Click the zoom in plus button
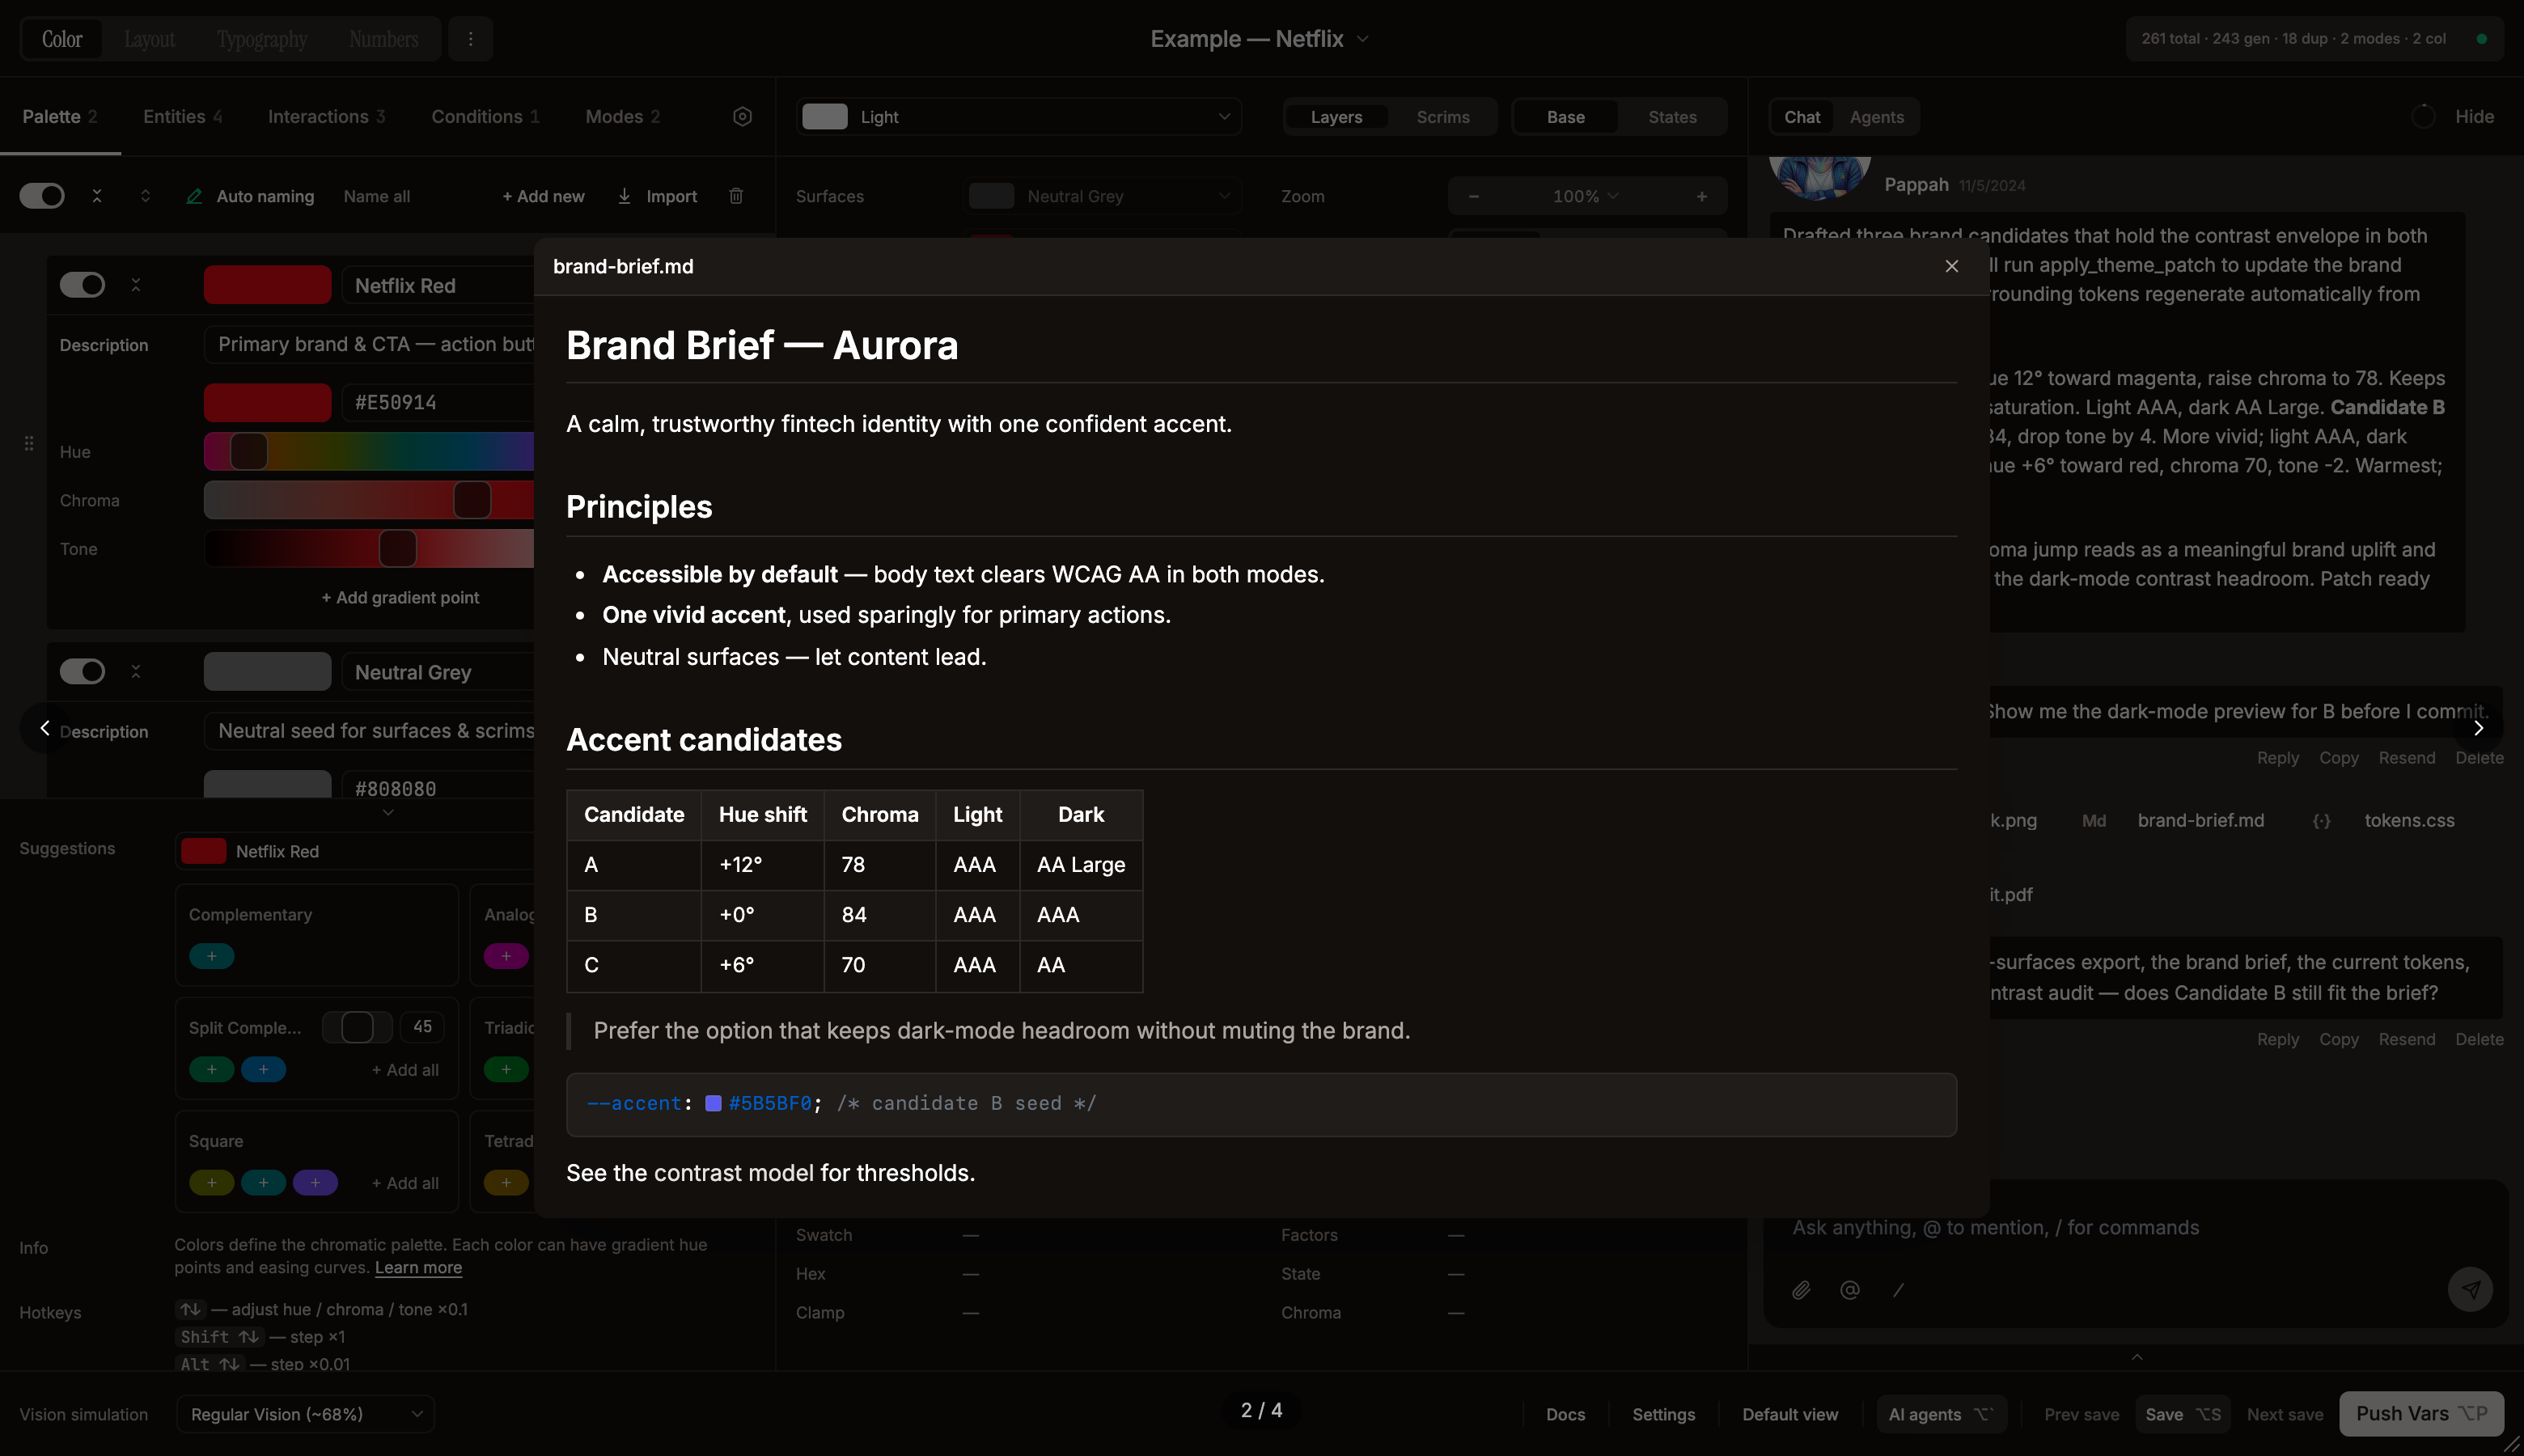This screenshot has height=1456, width=2524. [x=1701, y=196]
